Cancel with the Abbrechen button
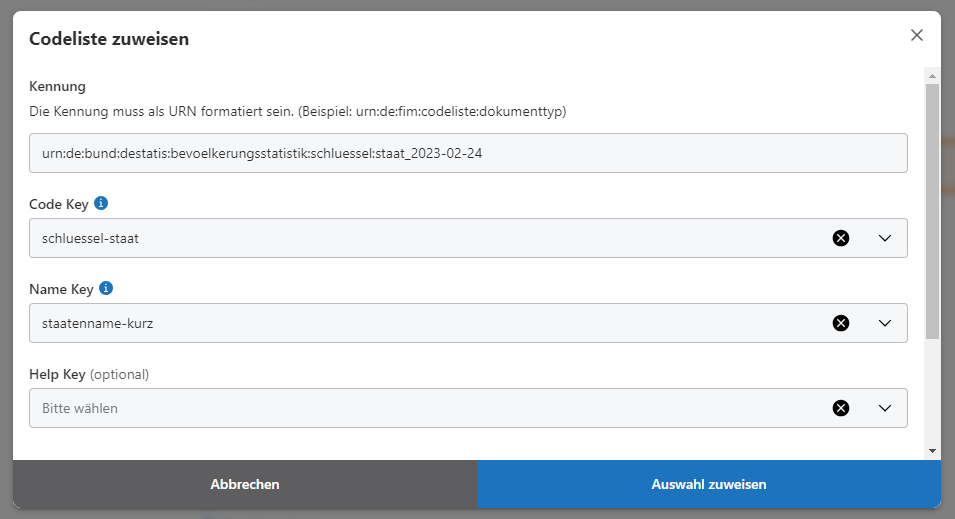Screen dimensions: 955x519 pyautogui.click(x=245, y=484)
